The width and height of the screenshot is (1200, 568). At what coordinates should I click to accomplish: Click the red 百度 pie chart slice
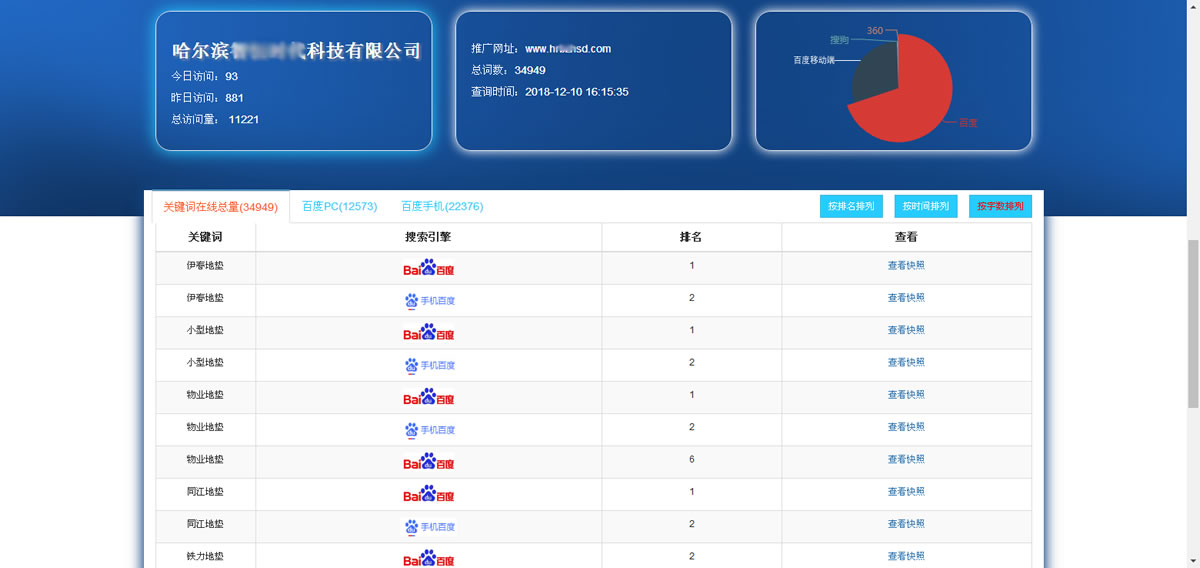[x=915, y=100]
